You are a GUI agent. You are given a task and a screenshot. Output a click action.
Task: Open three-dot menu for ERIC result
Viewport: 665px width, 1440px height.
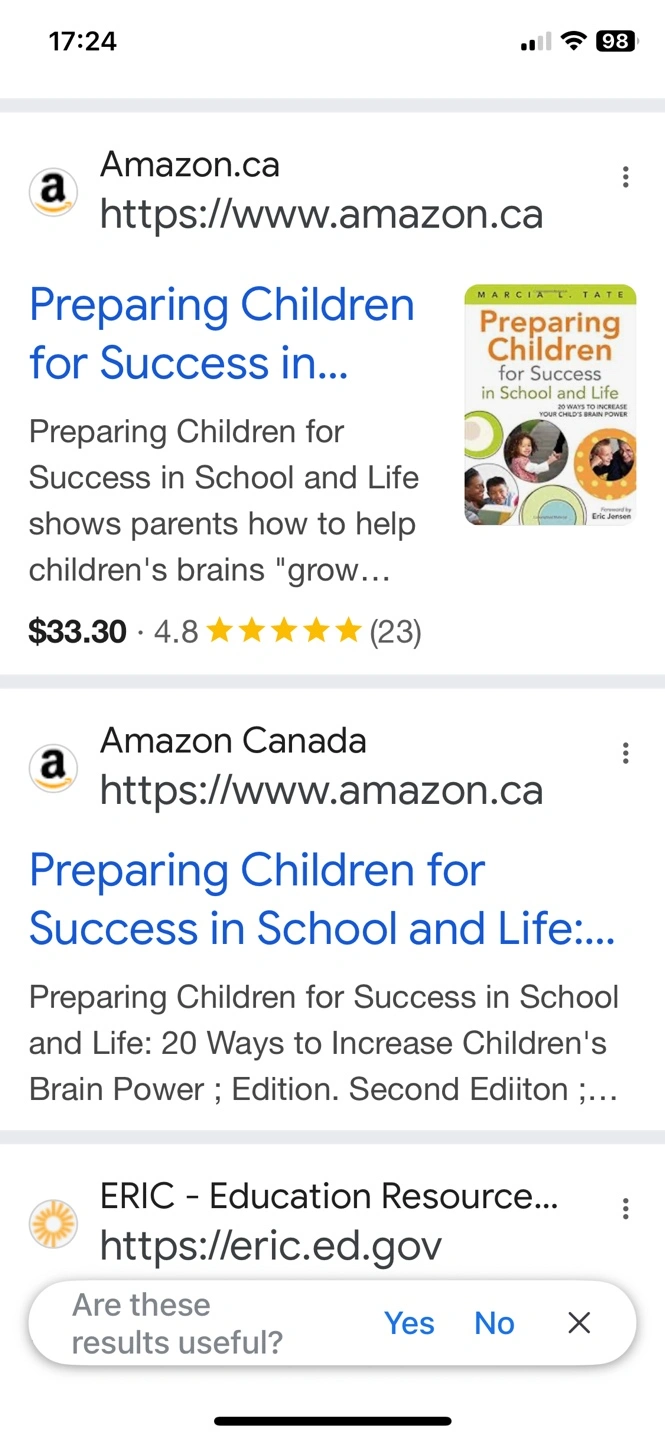point(625,1209)
